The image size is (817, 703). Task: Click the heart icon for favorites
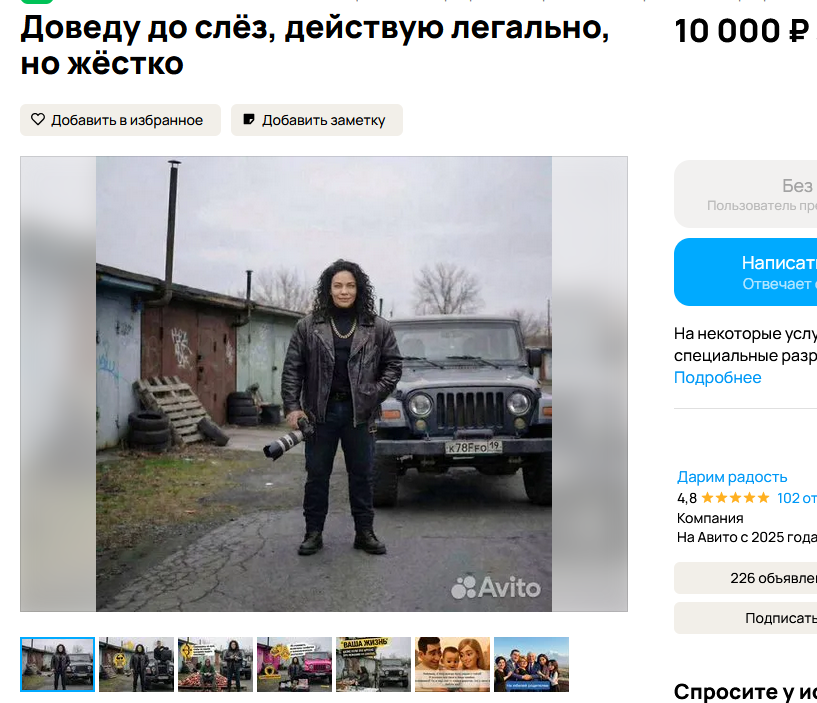(x=38, y=119)
